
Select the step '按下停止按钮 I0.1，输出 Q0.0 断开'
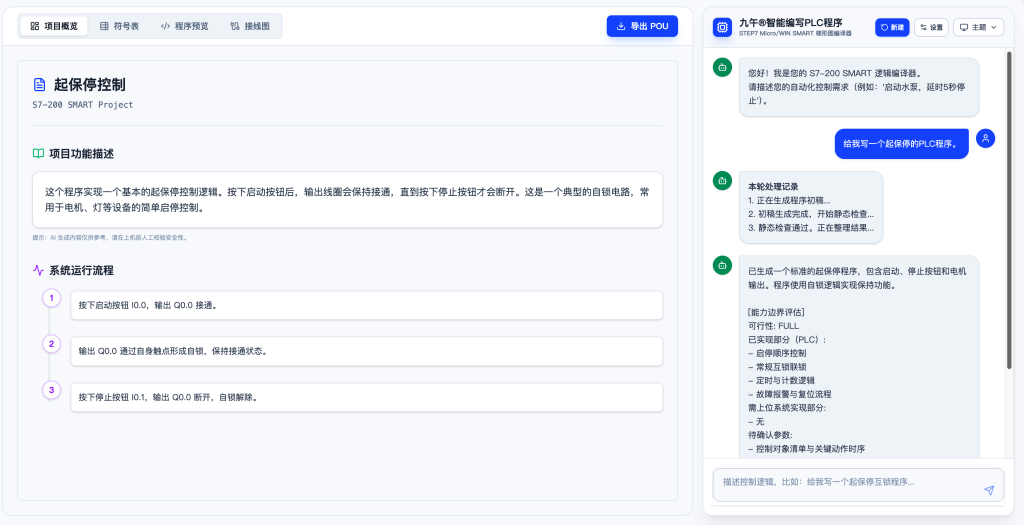pyautogui.click(x=366, y=397)
